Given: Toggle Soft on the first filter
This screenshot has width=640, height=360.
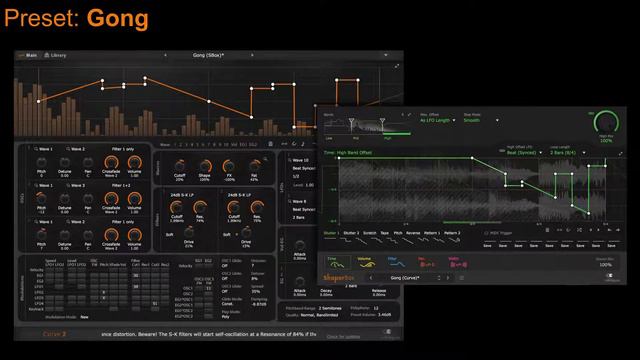Looking at the screenshot, I should click(x=169, y=235).
